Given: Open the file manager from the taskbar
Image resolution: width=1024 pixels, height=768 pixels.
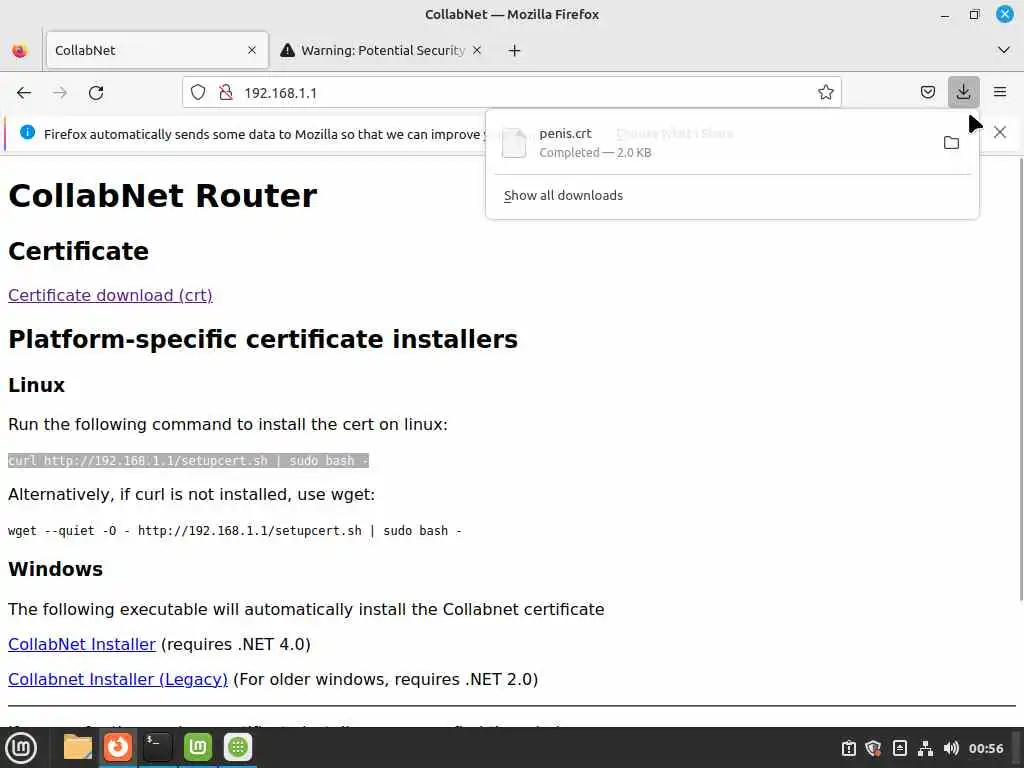Looking at the screenshot, I should [x=77, y=747].
